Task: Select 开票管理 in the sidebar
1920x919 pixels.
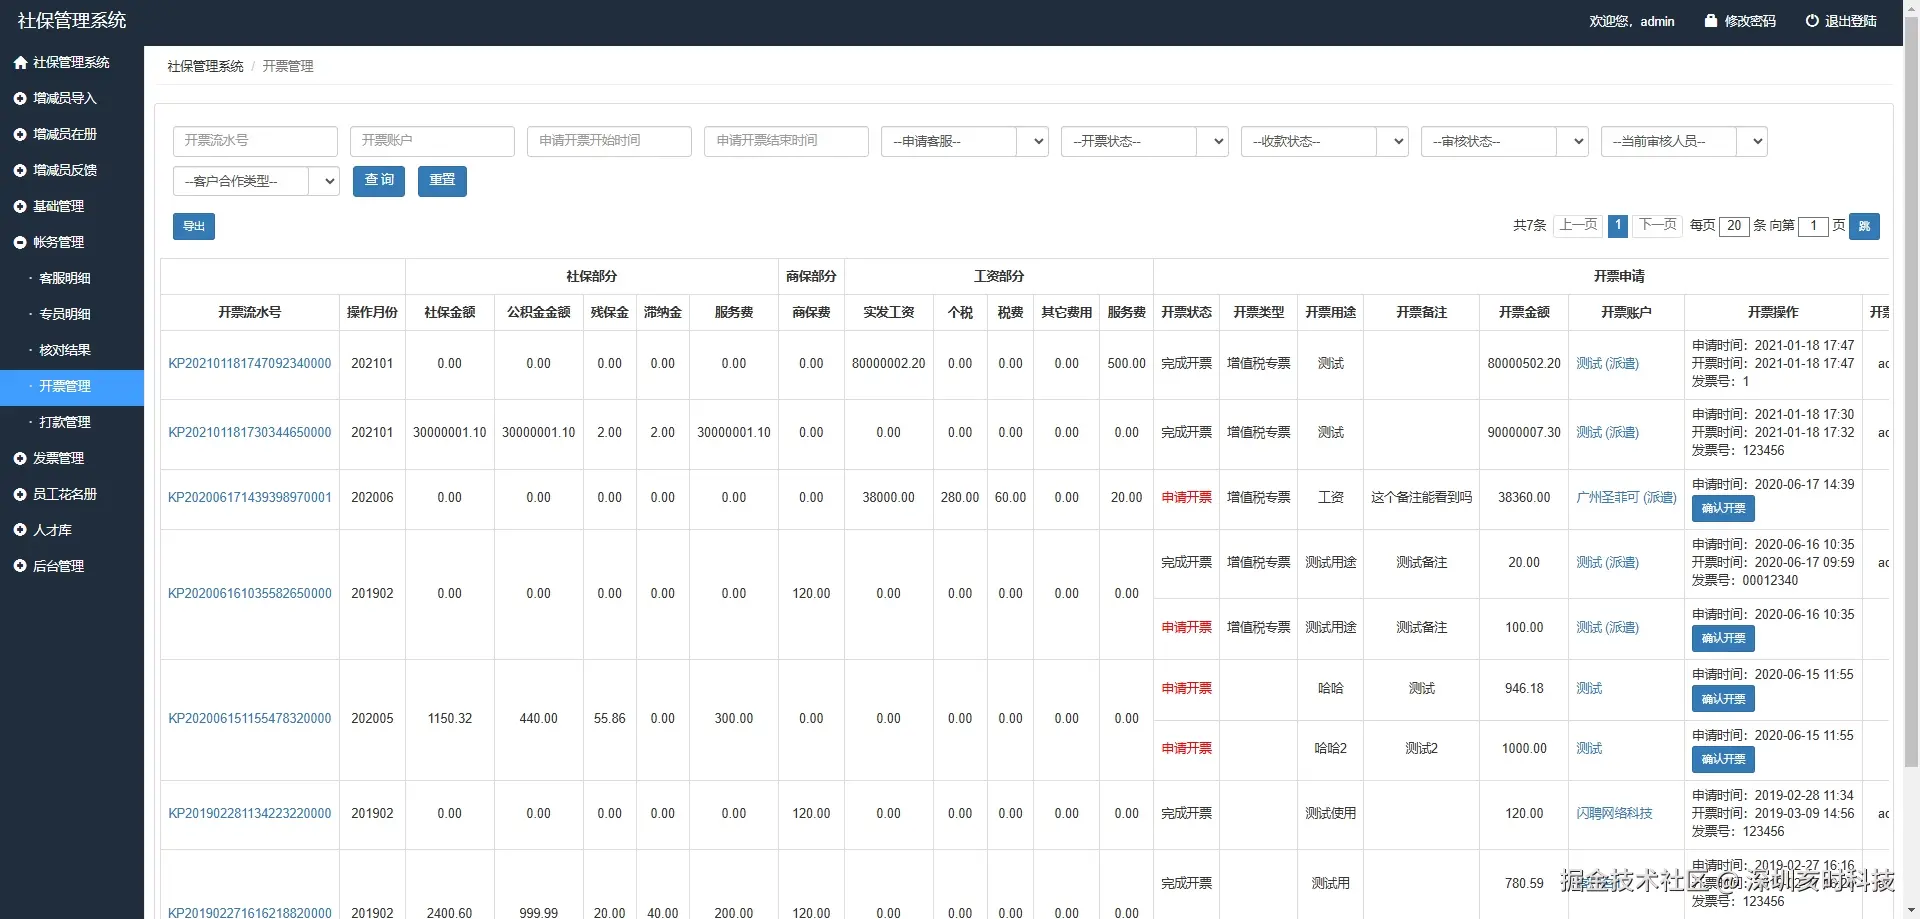Action: pos(72,386)
